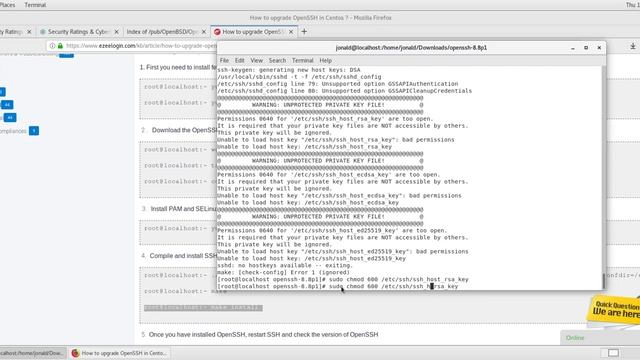Click the step 5 restart SSH text
The width and height of the screenshot is (640, 360).
263,334
